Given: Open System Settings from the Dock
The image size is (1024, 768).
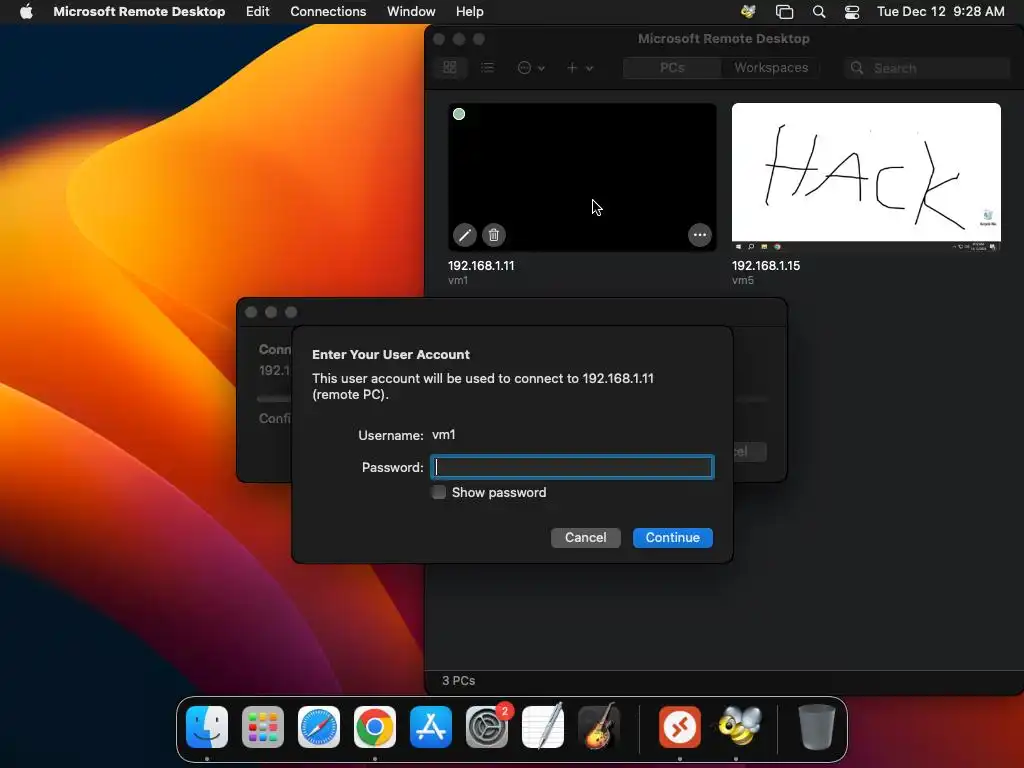Looking at the screenshot, I should pos(487,726).
